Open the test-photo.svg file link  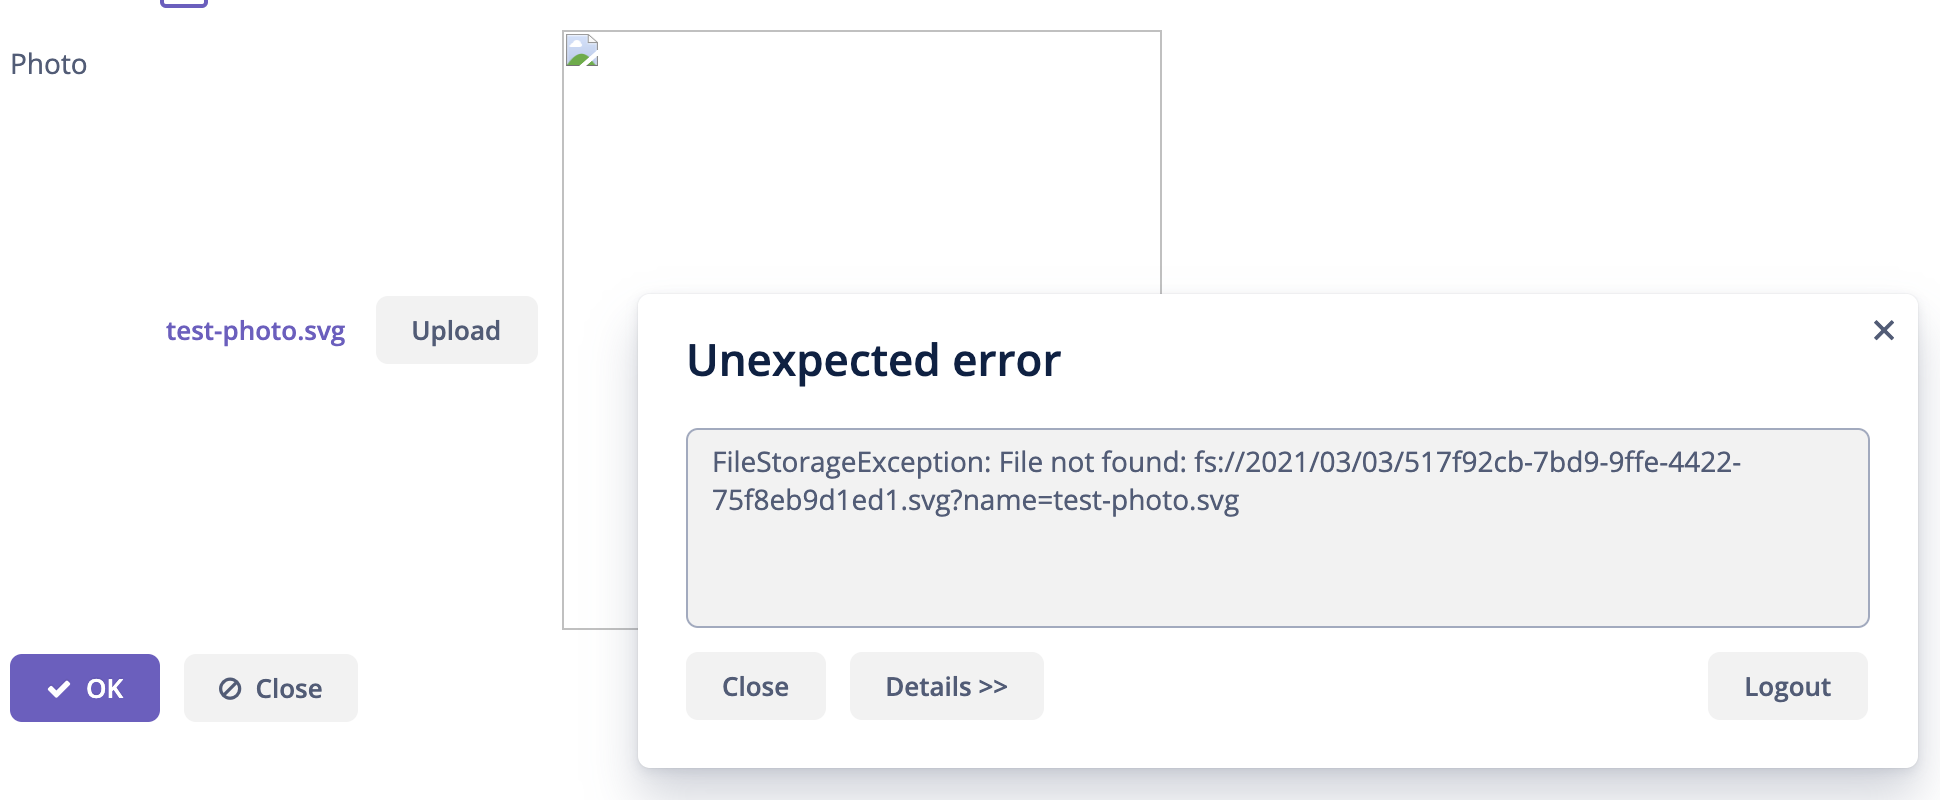point(255,330)
